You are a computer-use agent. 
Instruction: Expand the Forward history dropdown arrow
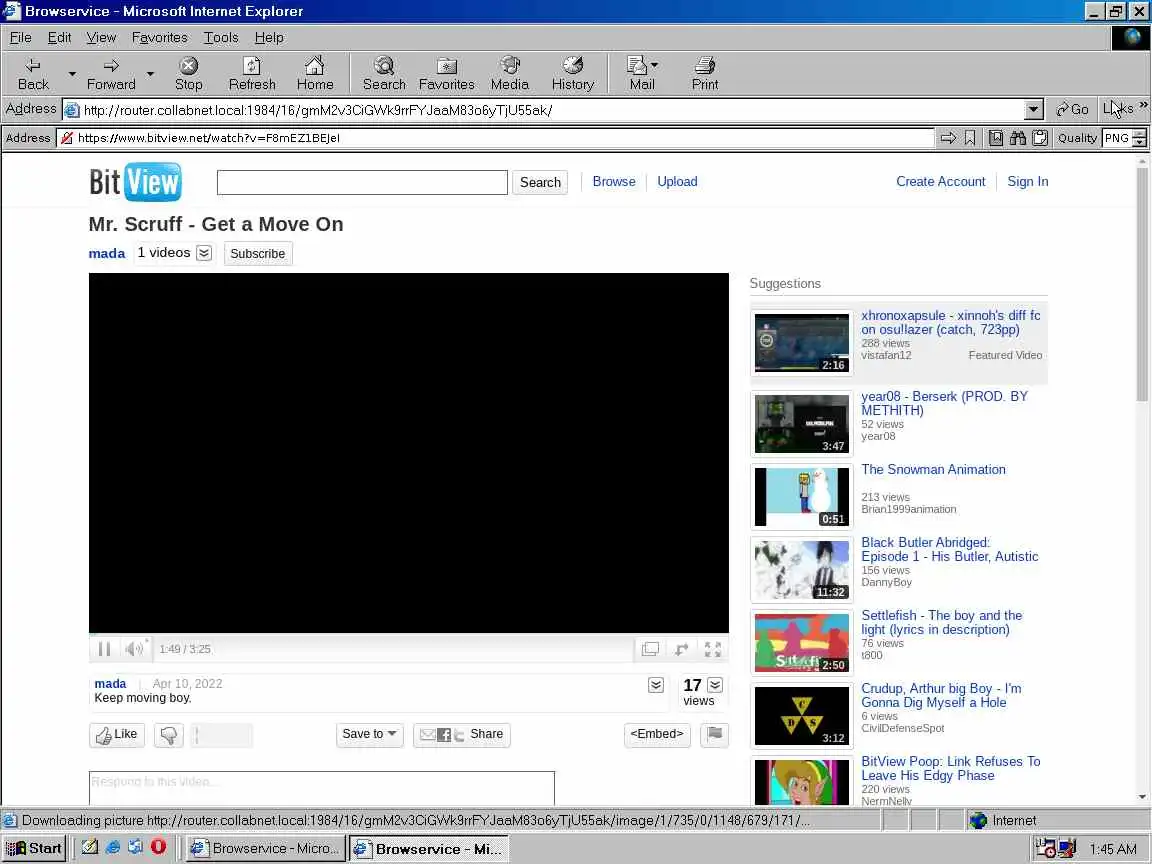point(150,74)
